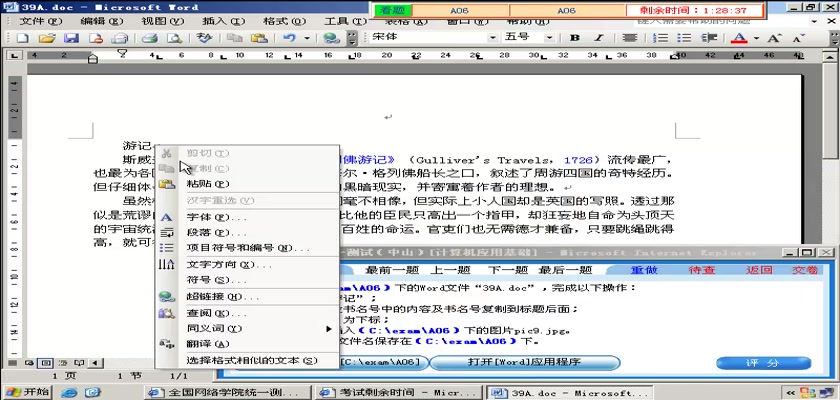The image size is (840, 400).
Task: Open the Windows 开始 start button
Action: coord(26,392)
